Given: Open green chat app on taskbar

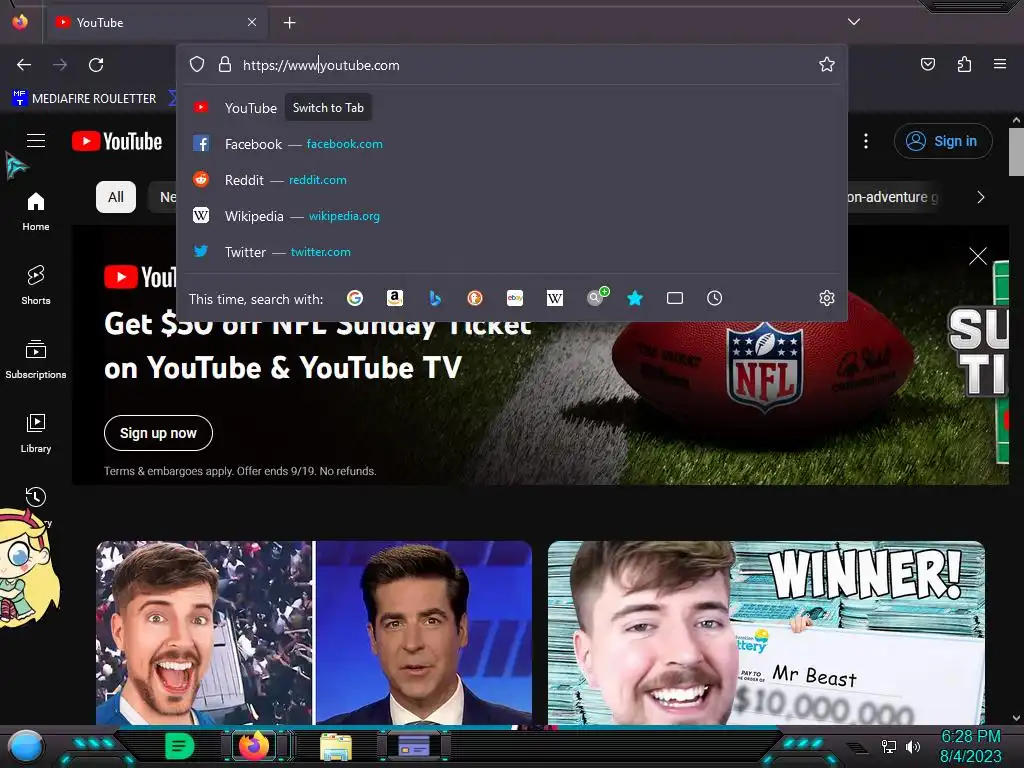Looking at the screenshot, I should coord(180,746).
